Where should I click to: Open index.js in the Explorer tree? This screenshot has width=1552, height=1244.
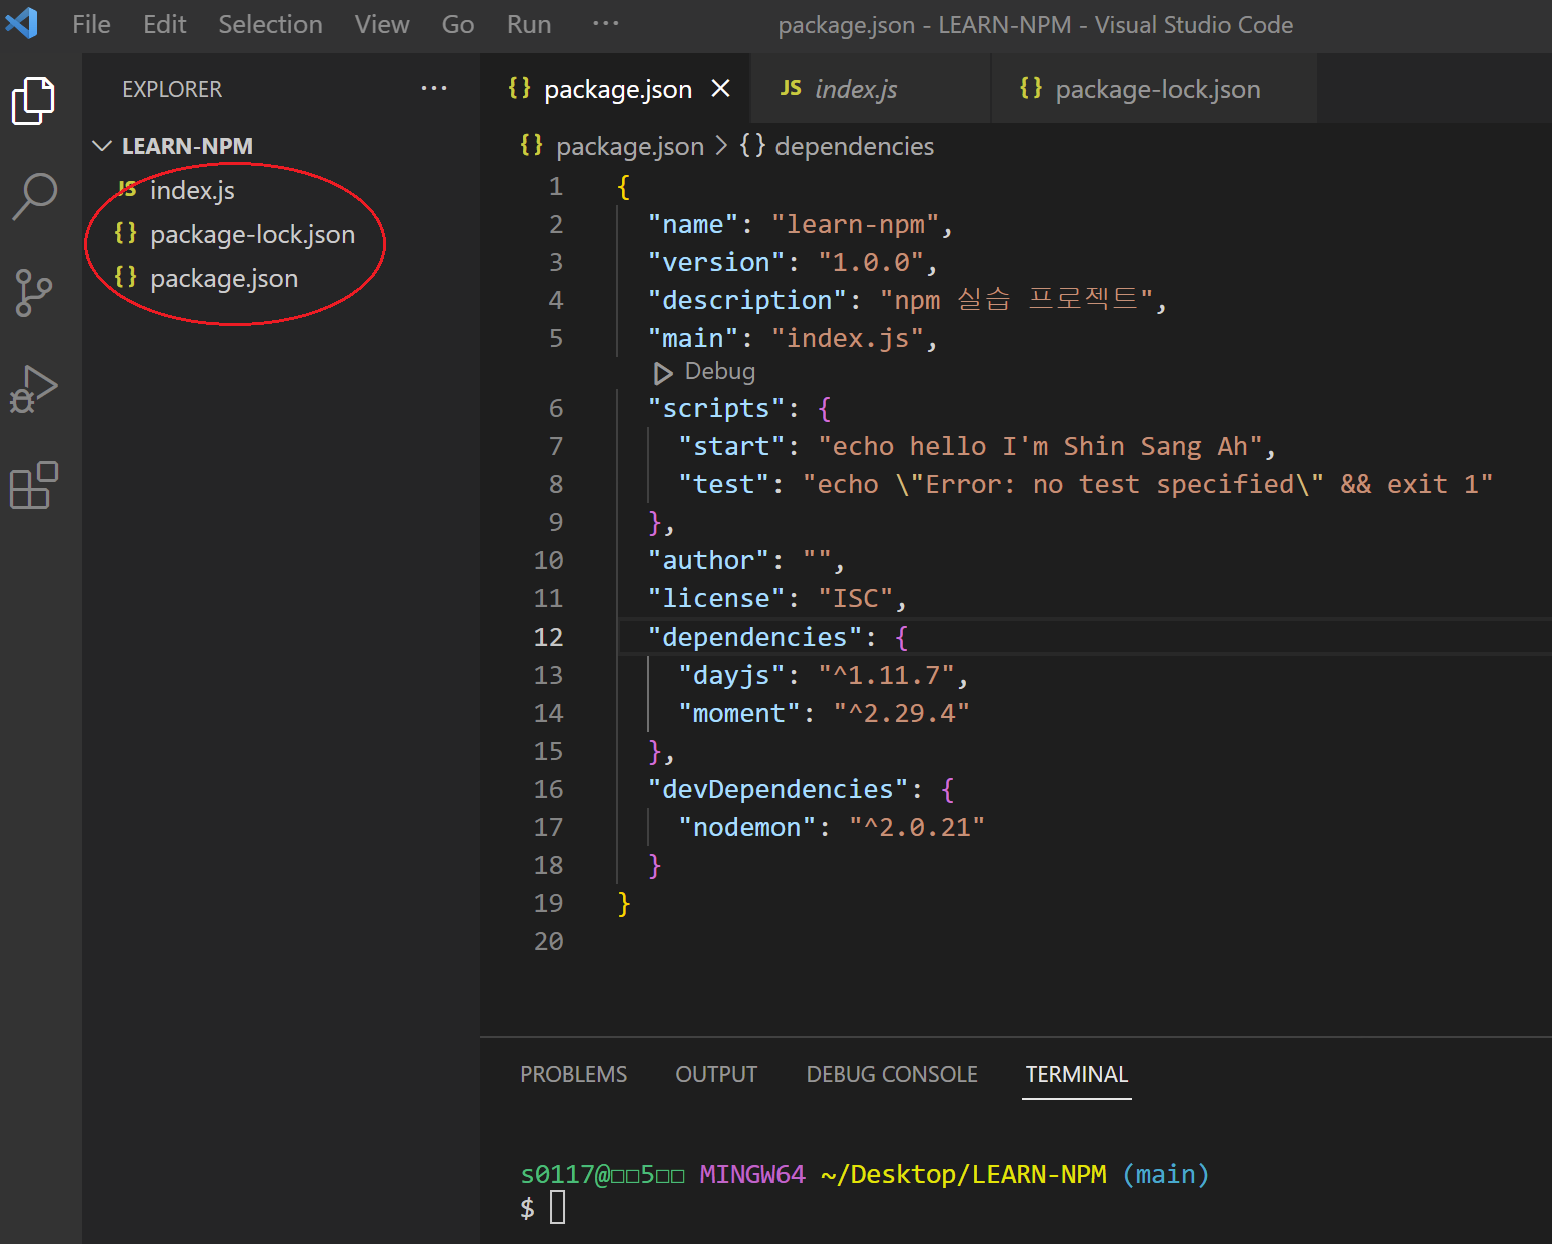point(281,190)
